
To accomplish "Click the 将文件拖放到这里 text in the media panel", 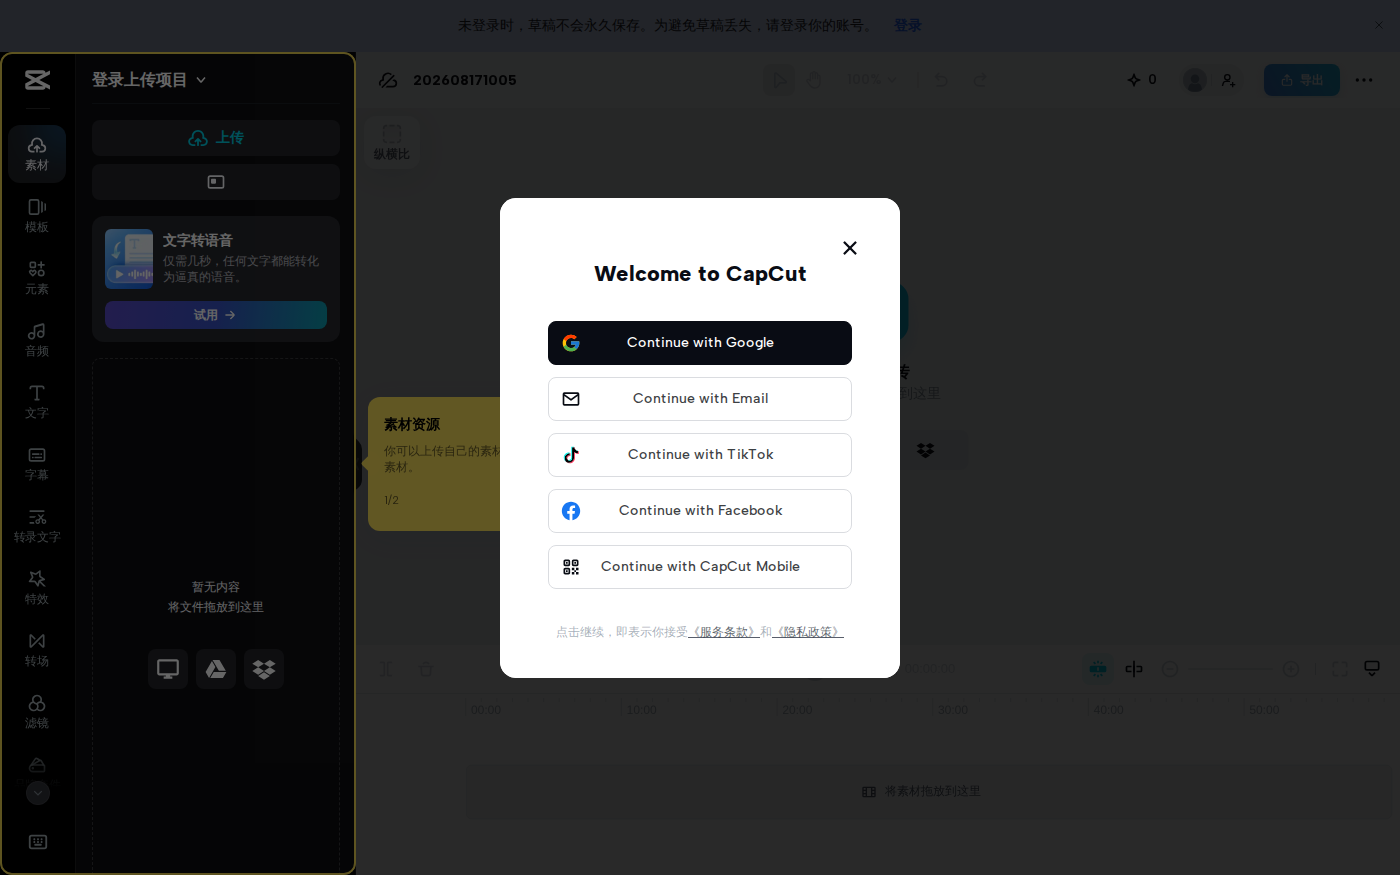I will (216, 607).
